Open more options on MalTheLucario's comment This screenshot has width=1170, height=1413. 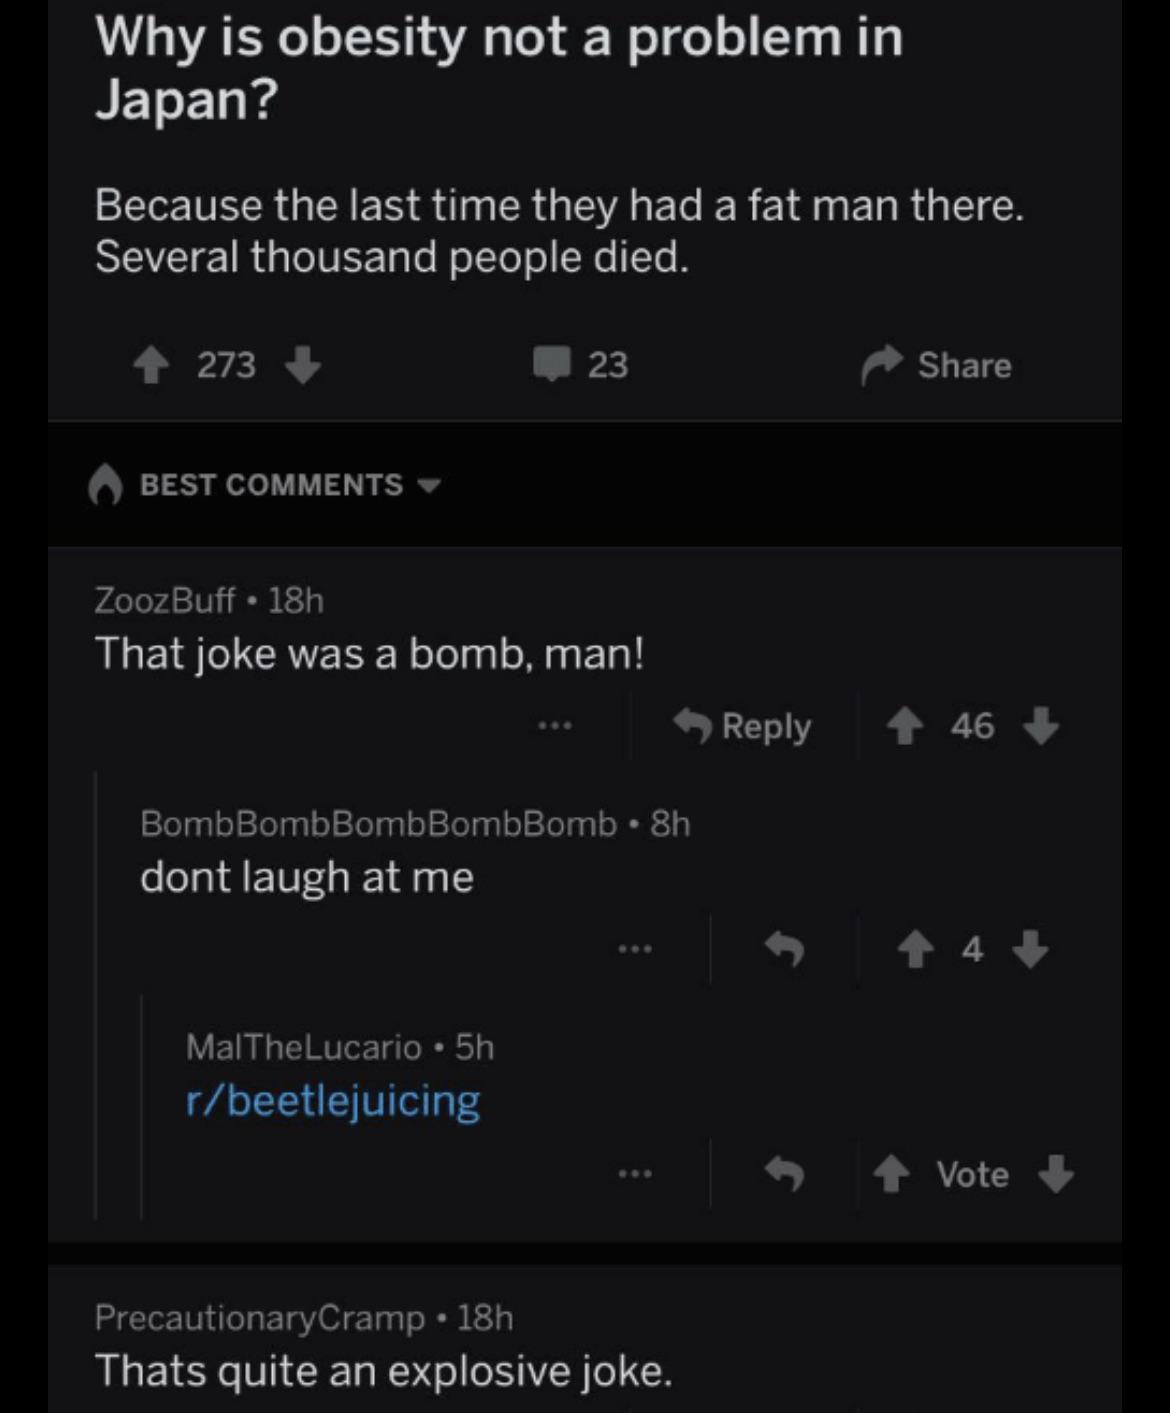tap(634, 1173)
